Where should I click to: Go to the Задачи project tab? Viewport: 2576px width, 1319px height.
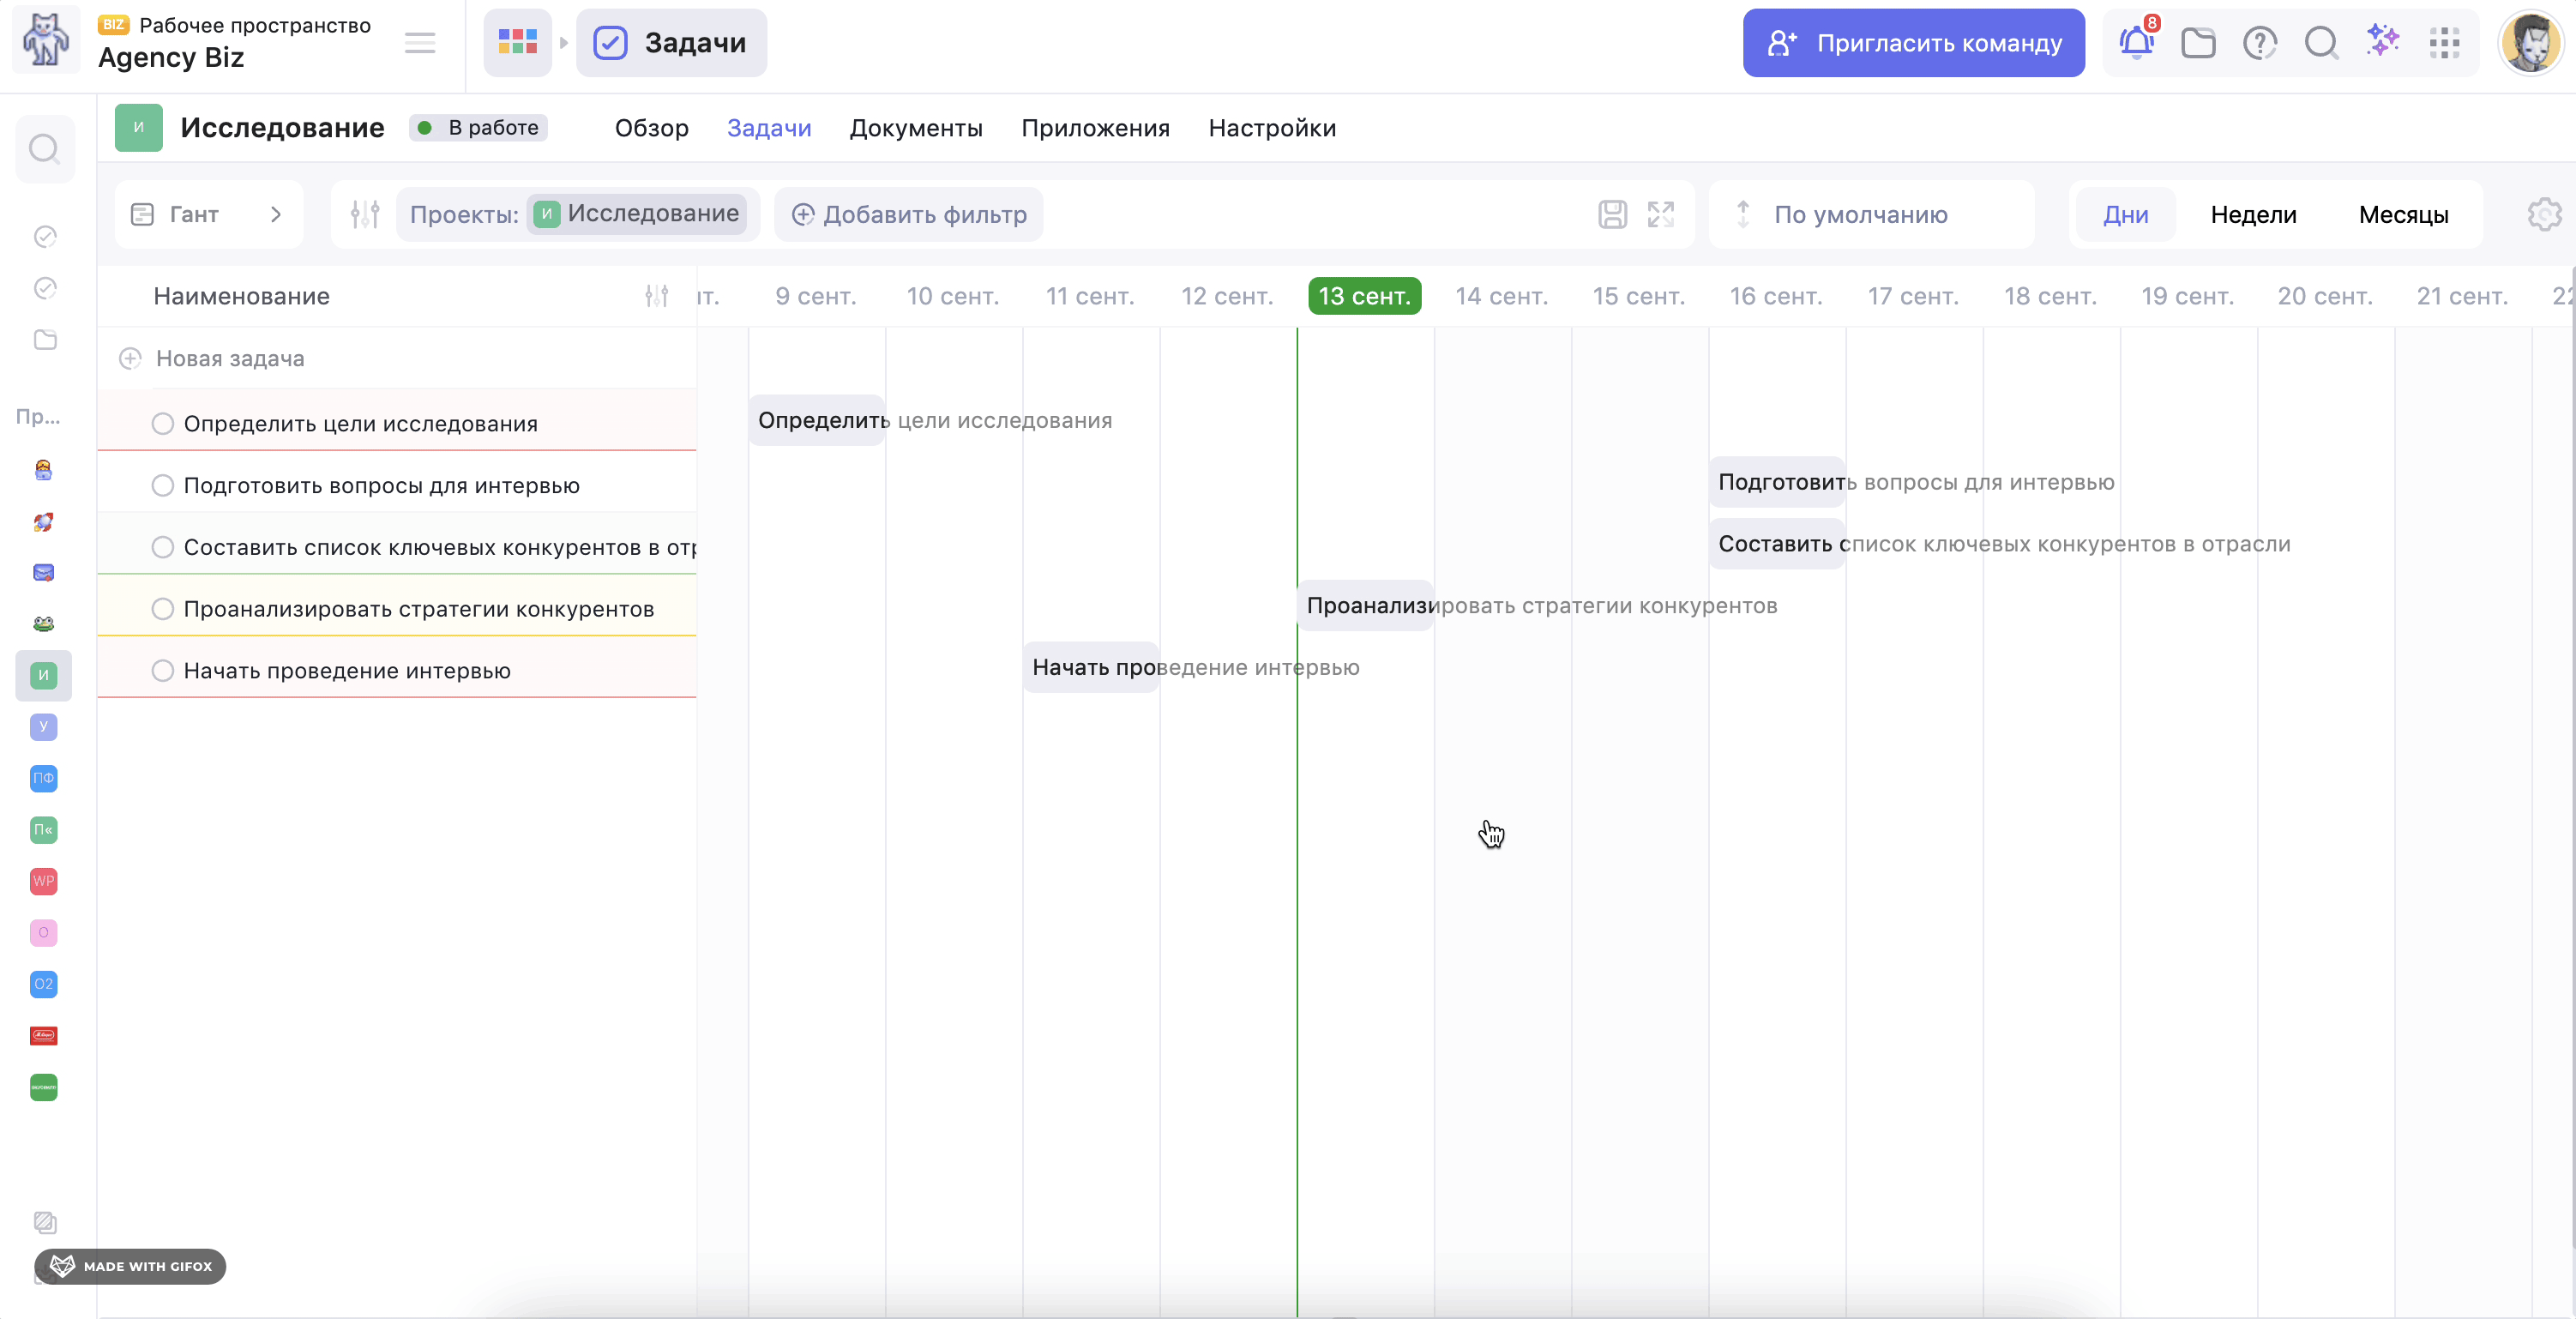[768, 128]
